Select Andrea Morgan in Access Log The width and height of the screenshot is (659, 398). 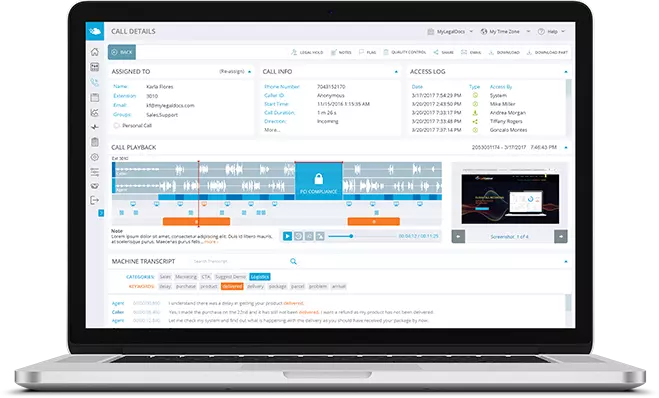click(x=507, y=113)
